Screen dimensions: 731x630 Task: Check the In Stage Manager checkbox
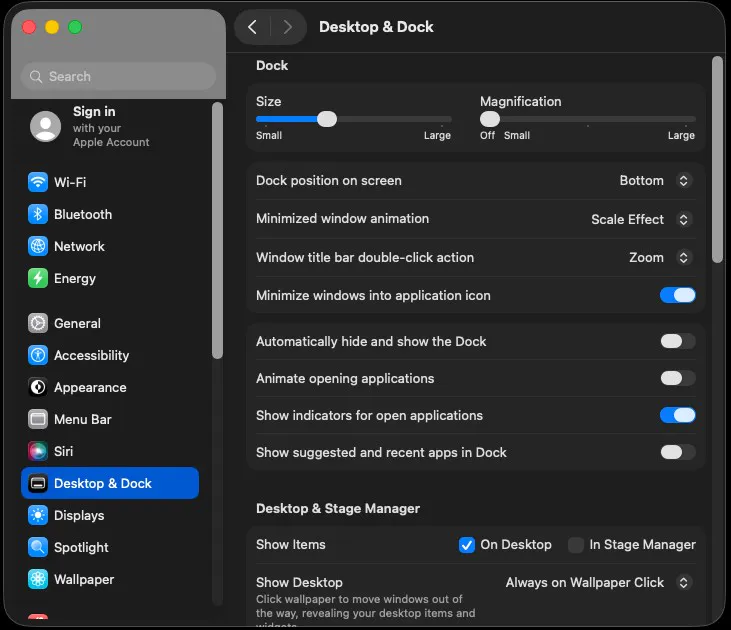576,545
